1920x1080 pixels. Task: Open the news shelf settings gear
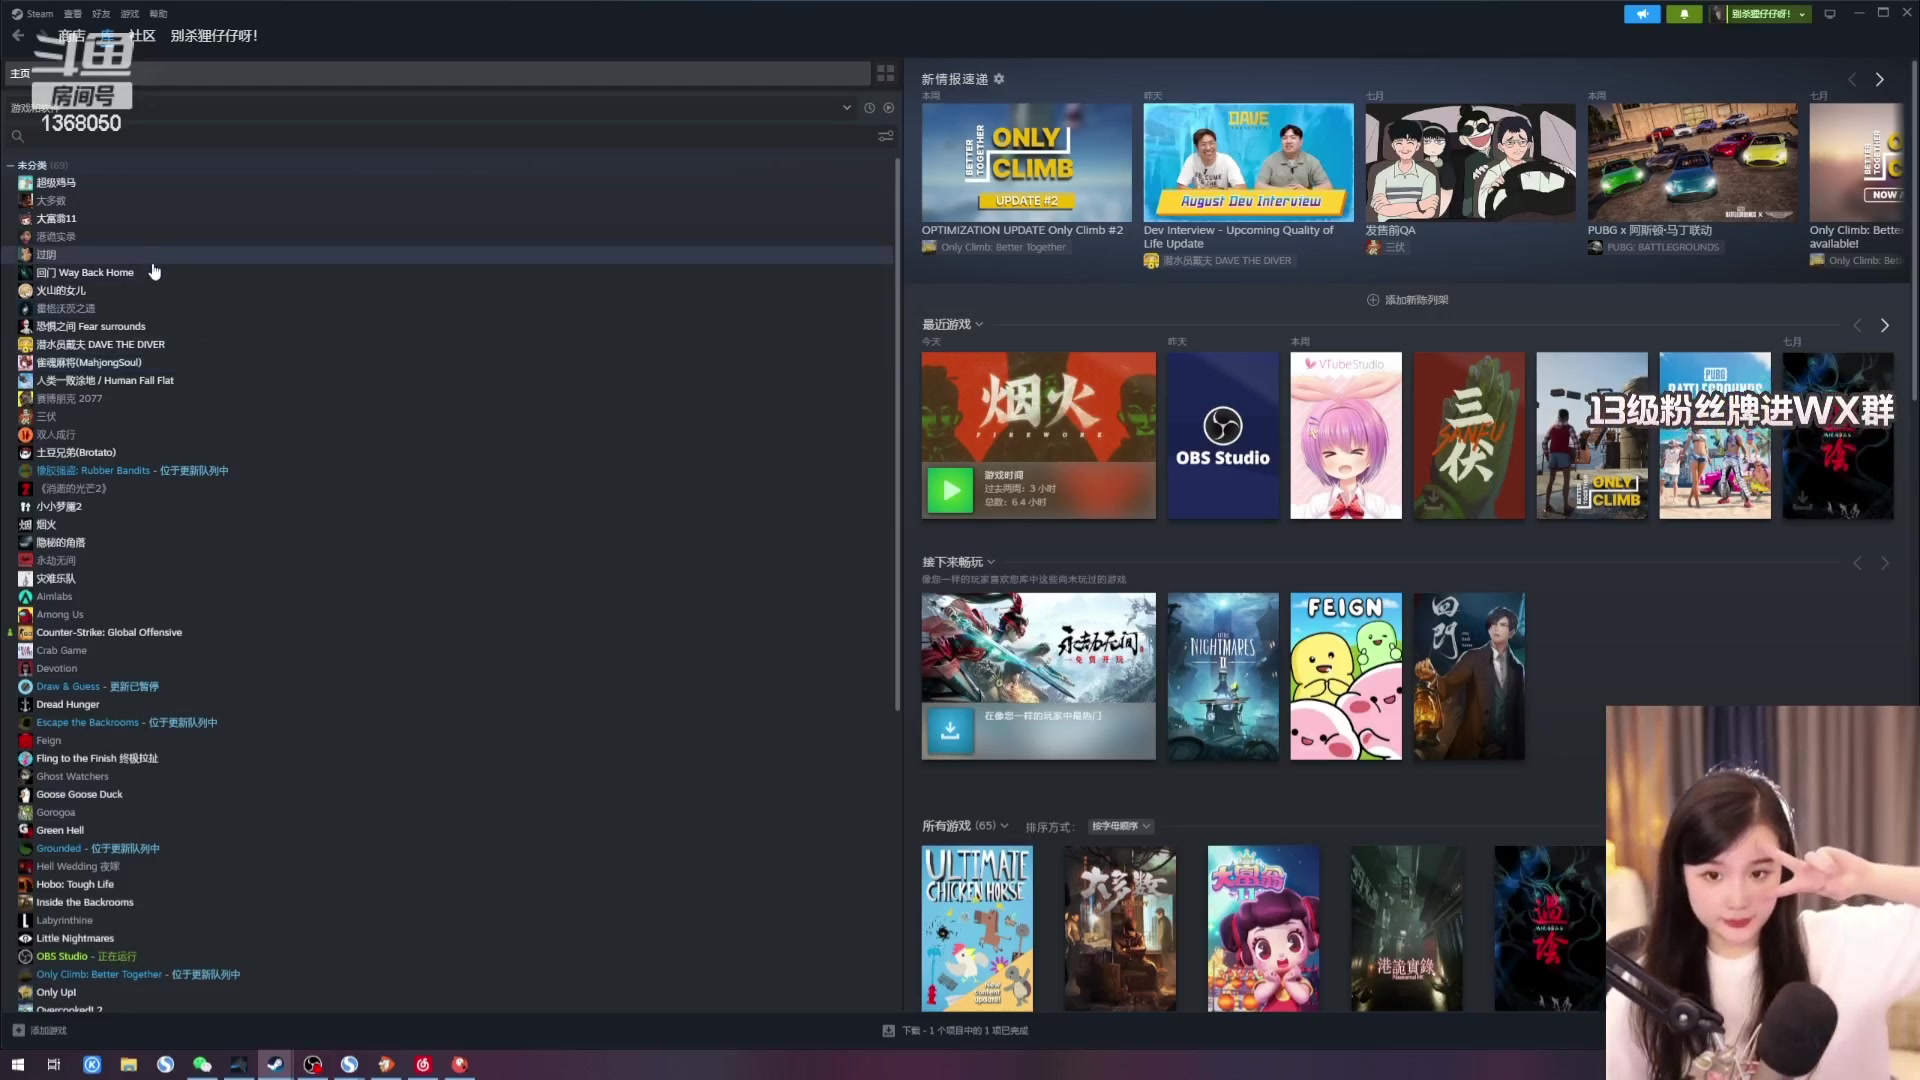click(x=999, y=79)
